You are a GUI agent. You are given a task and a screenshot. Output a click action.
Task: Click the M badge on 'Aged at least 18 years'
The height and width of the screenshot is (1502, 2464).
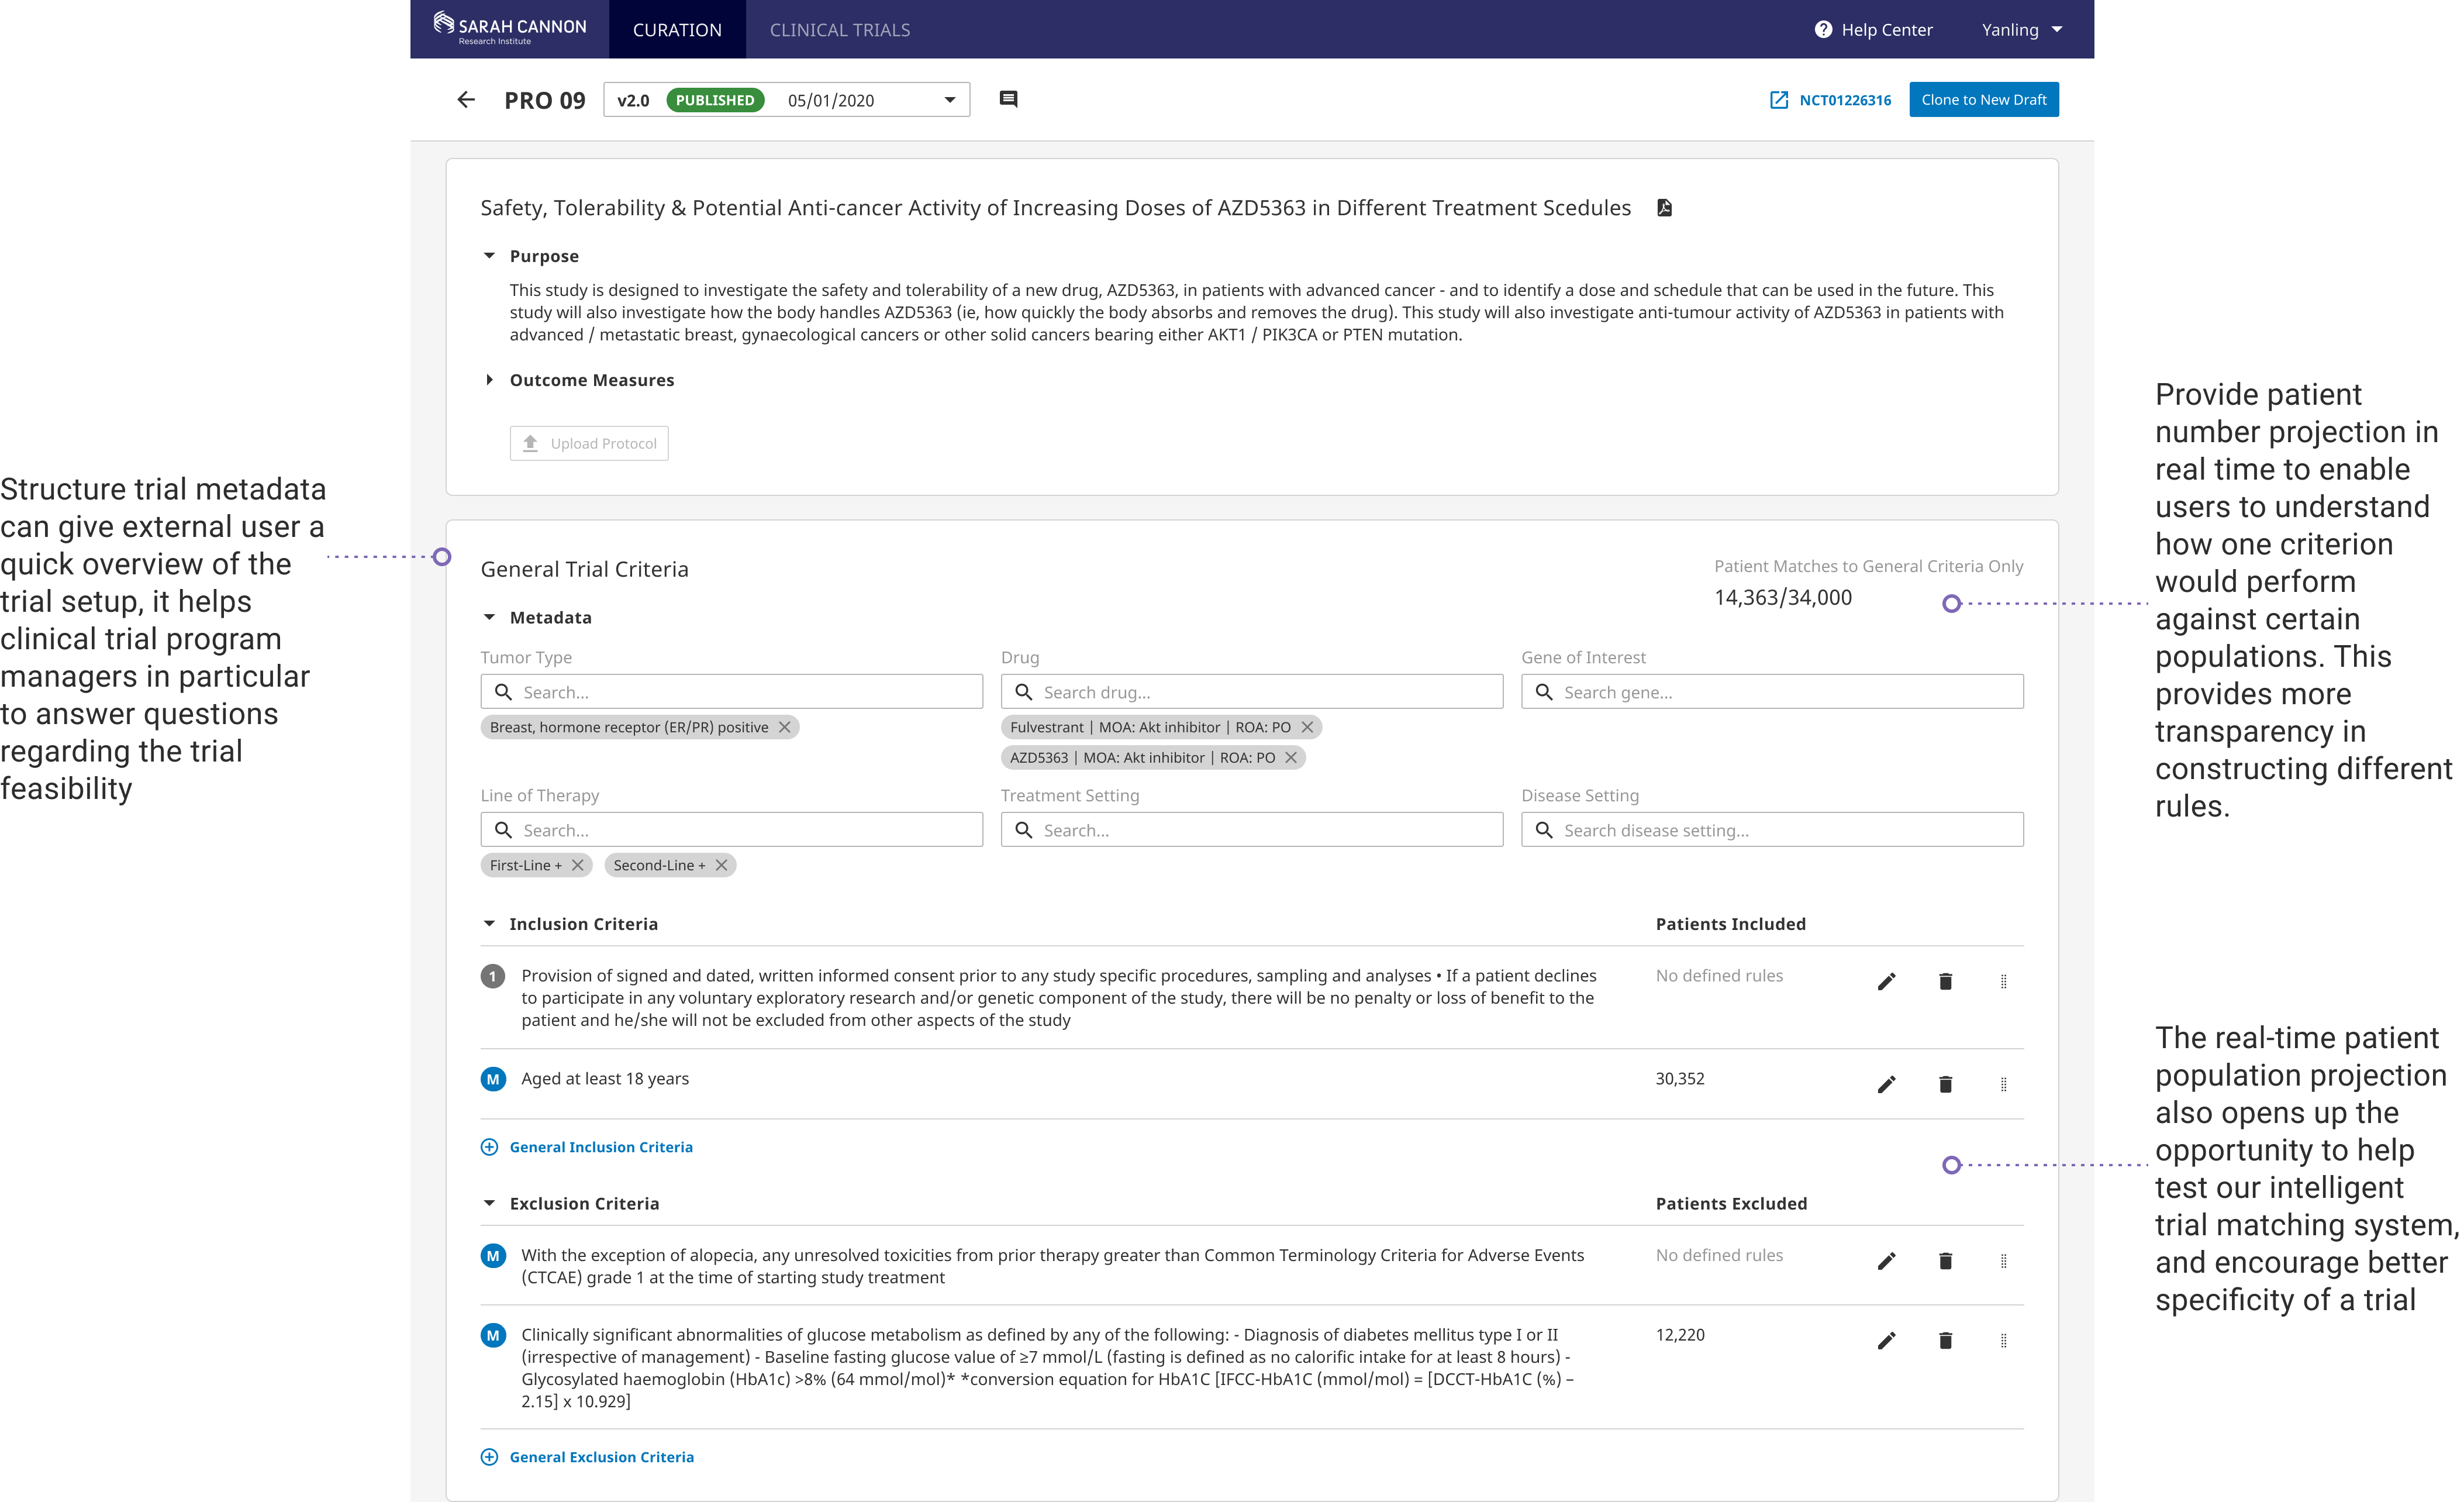[x=493, y=1080]
